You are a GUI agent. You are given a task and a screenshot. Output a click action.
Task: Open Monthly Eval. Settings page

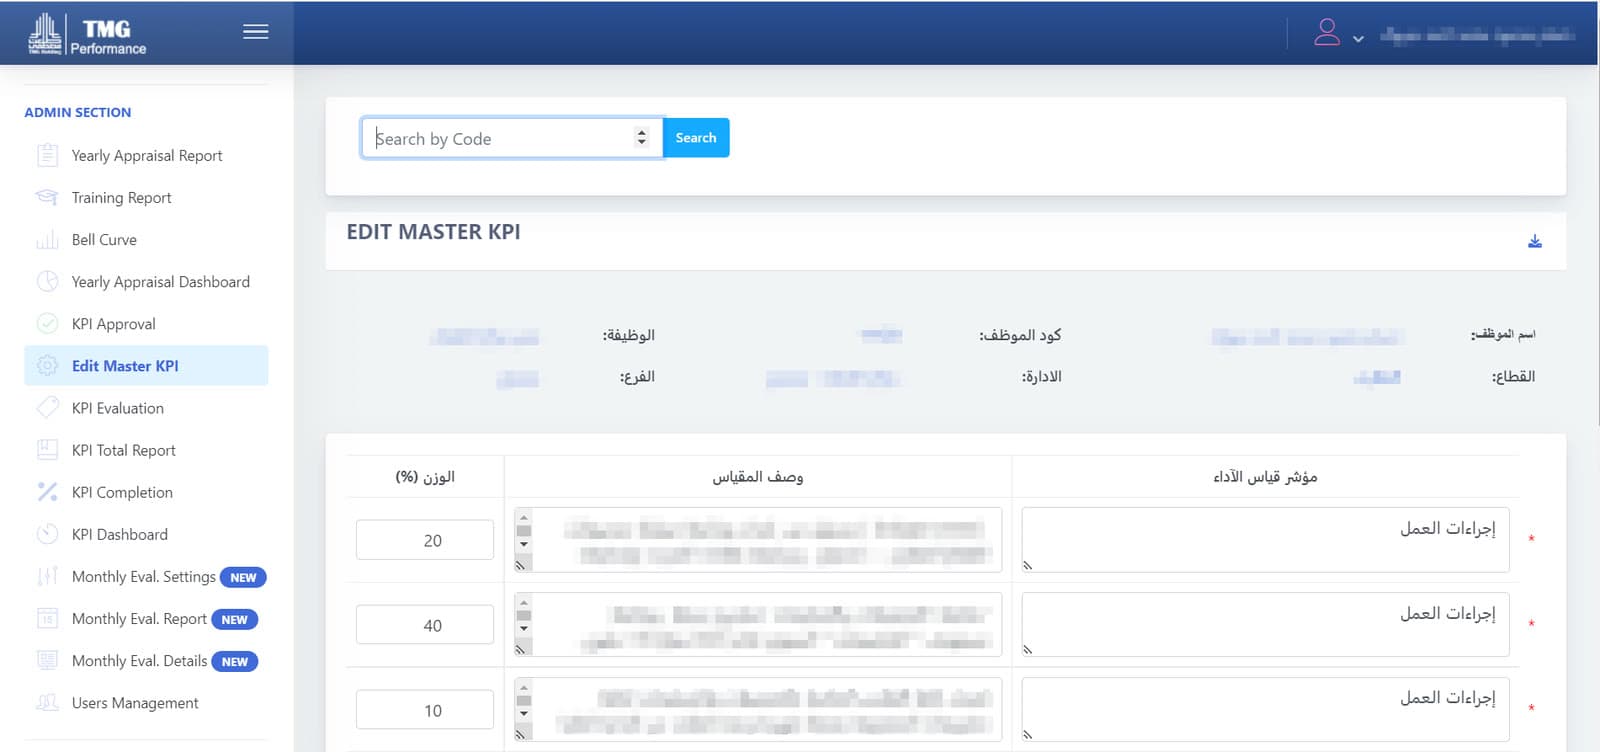[x=146, y=576]
